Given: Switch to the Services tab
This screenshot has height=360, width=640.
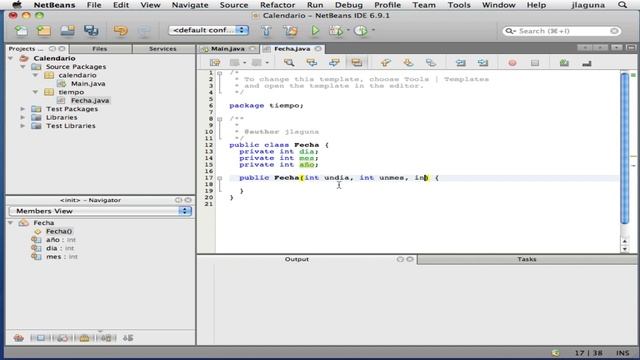Looking at the screenshot, I should point(162,49).
